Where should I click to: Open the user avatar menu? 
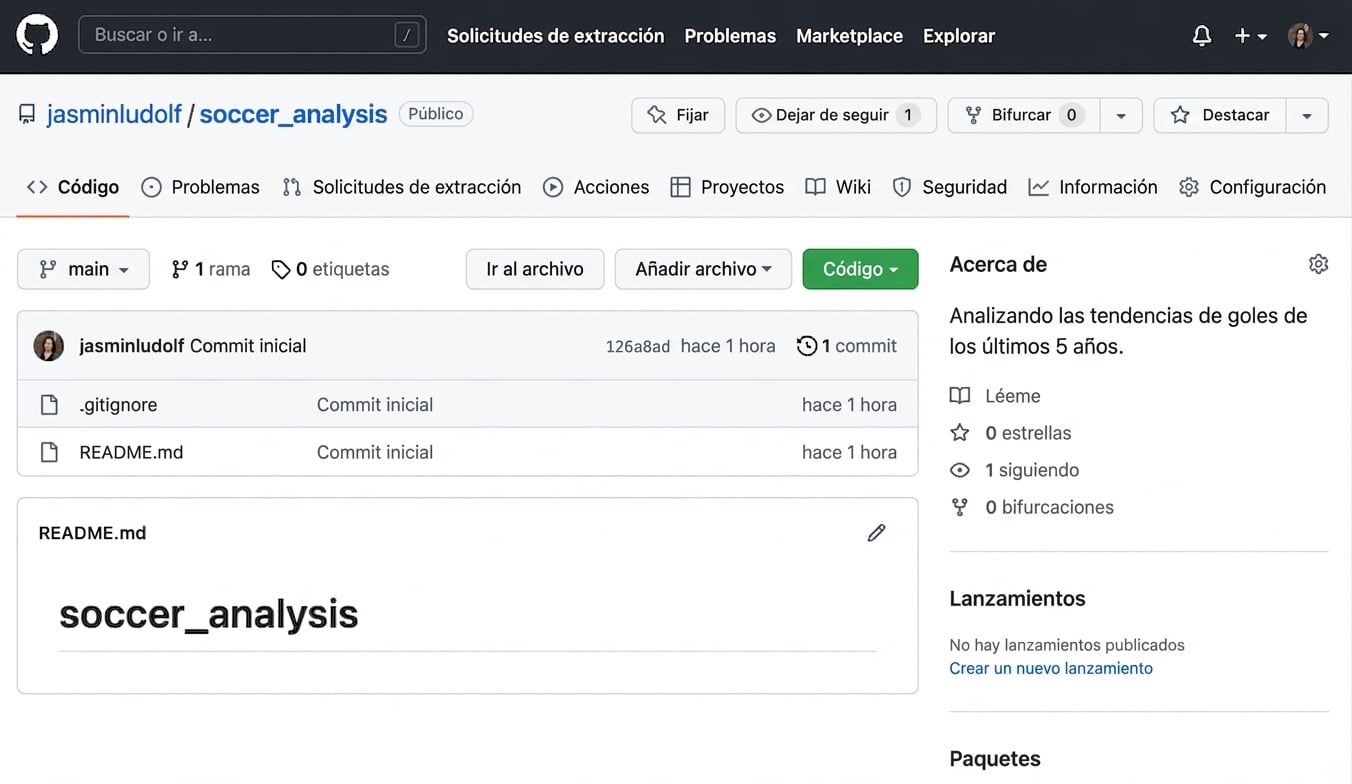point(1308,36)
